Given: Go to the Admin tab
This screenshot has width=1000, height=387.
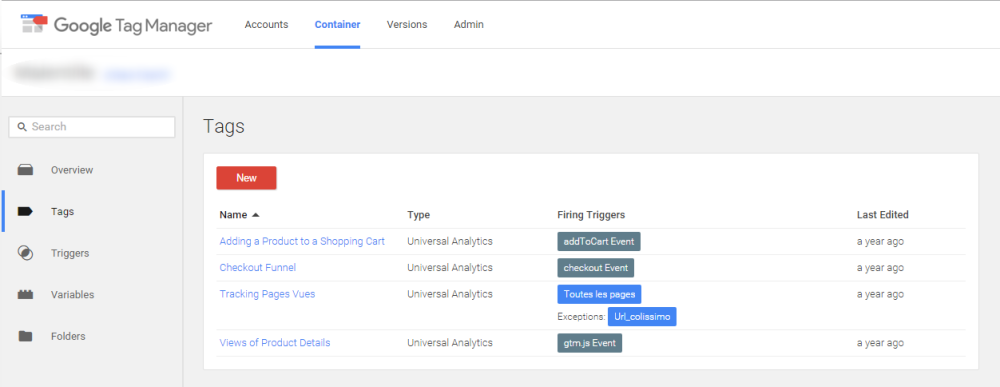Looking at the screenshot, I should point(469,25).
